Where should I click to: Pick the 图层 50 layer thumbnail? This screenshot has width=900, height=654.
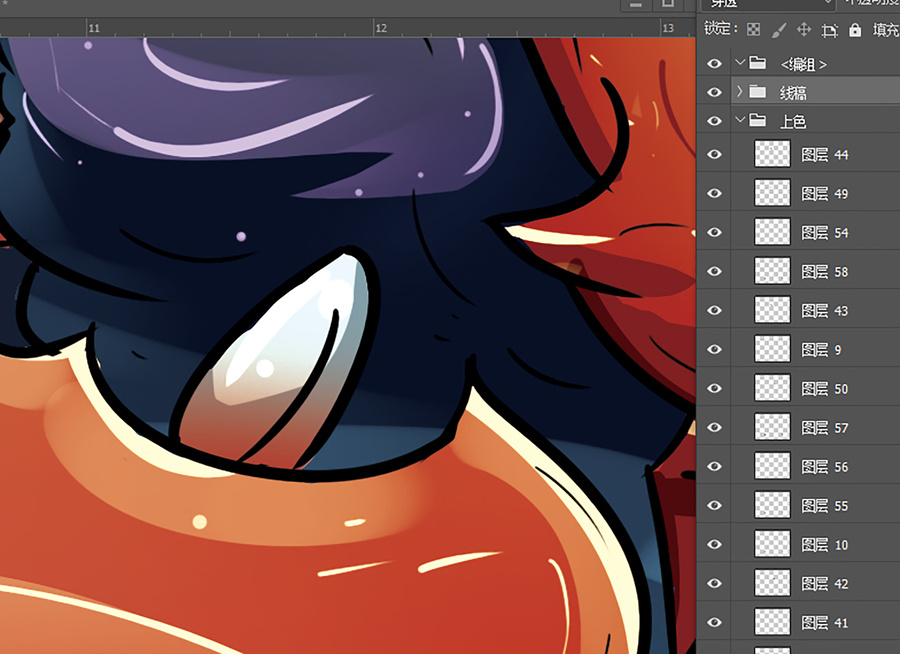pos(772,388)
